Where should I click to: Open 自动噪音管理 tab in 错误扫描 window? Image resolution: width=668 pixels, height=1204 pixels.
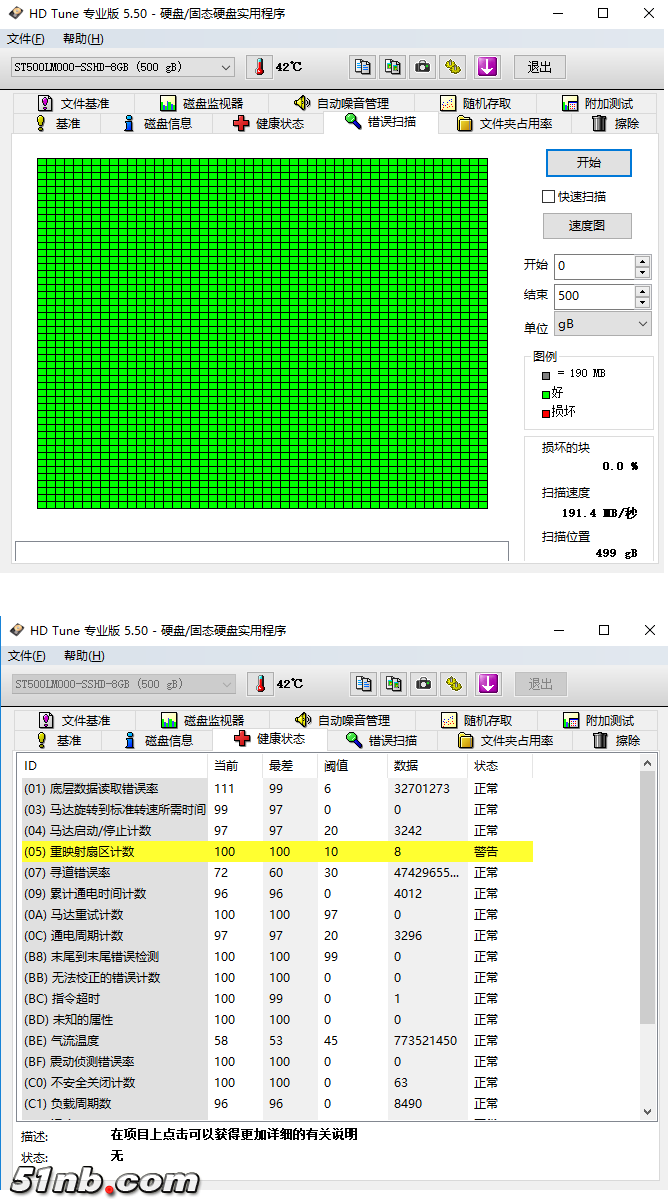[x=341, y=103]
